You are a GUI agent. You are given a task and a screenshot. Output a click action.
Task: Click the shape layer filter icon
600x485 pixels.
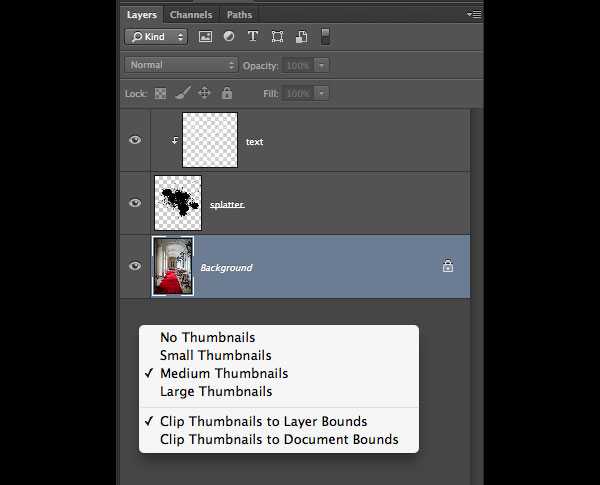pos(277,37)
